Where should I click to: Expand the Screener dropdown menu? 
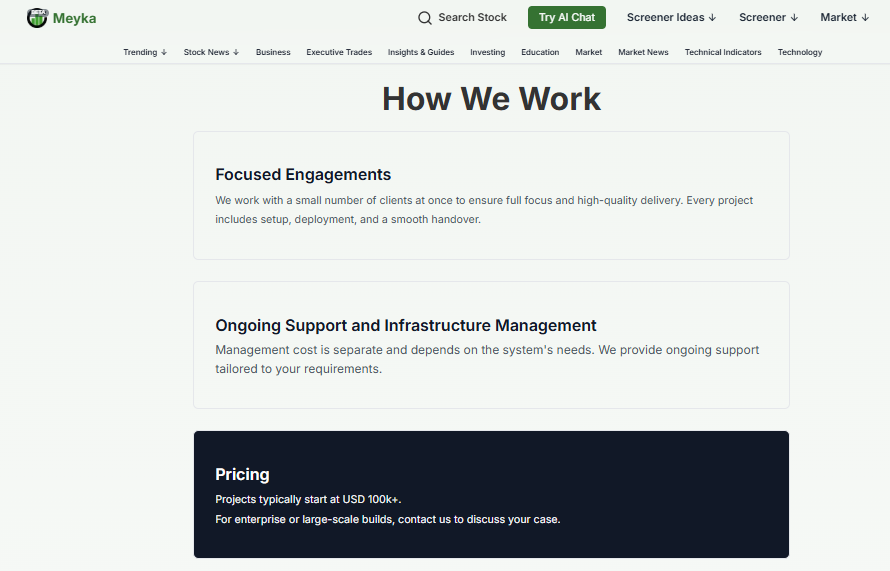(768, 17)
